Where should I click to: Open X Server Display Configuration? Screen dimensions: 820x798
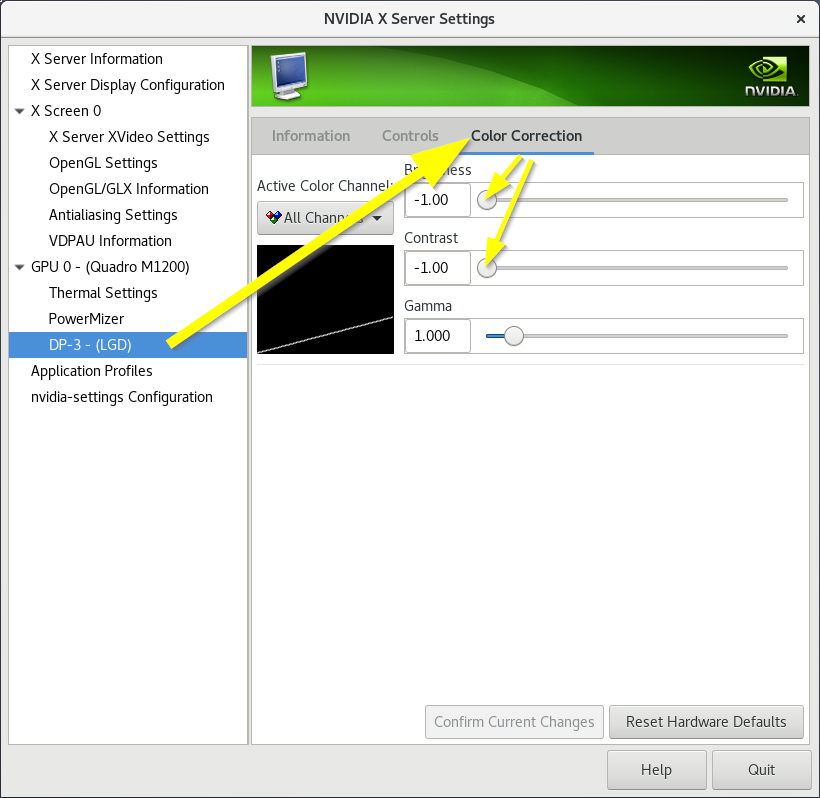click(x=128, y=85)
